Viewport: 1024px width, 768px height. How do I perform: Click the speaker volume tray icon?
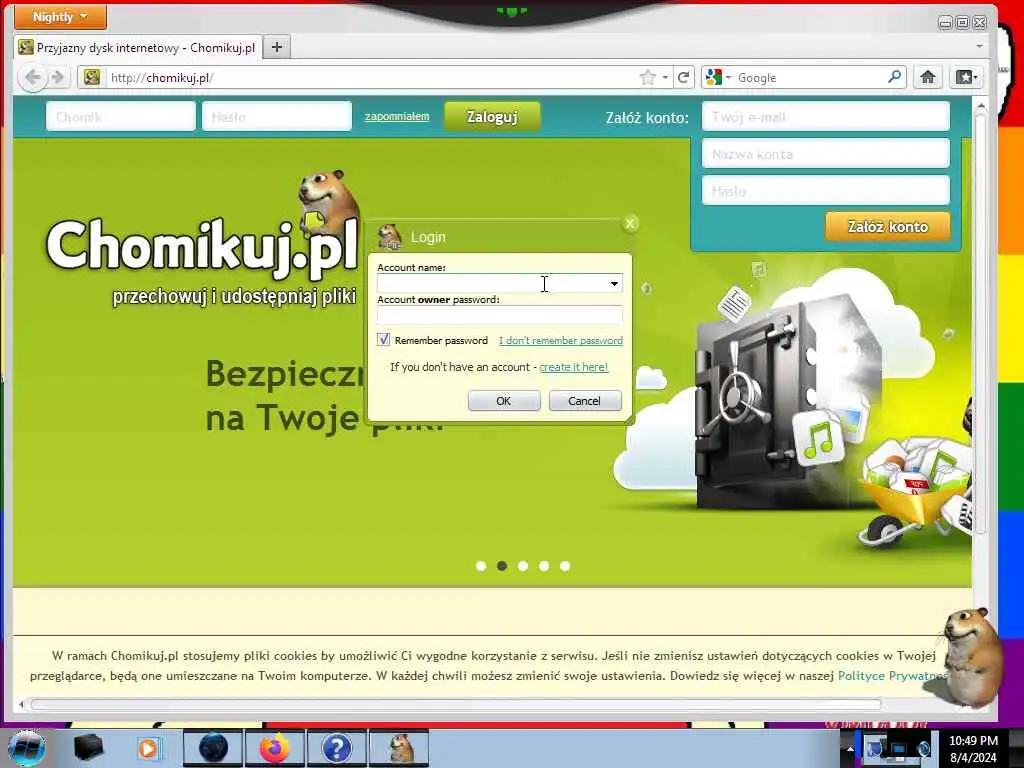923,749
